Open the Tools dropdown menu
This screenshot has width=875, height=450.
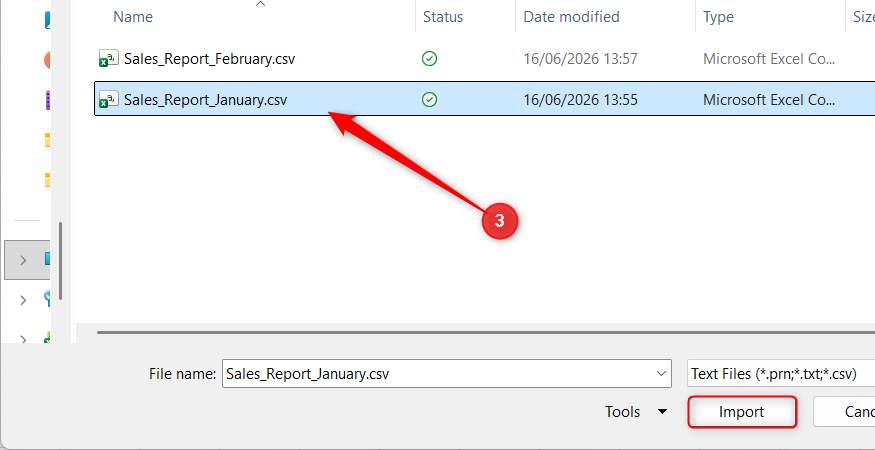pyautogui.click(x=636, y=412)
